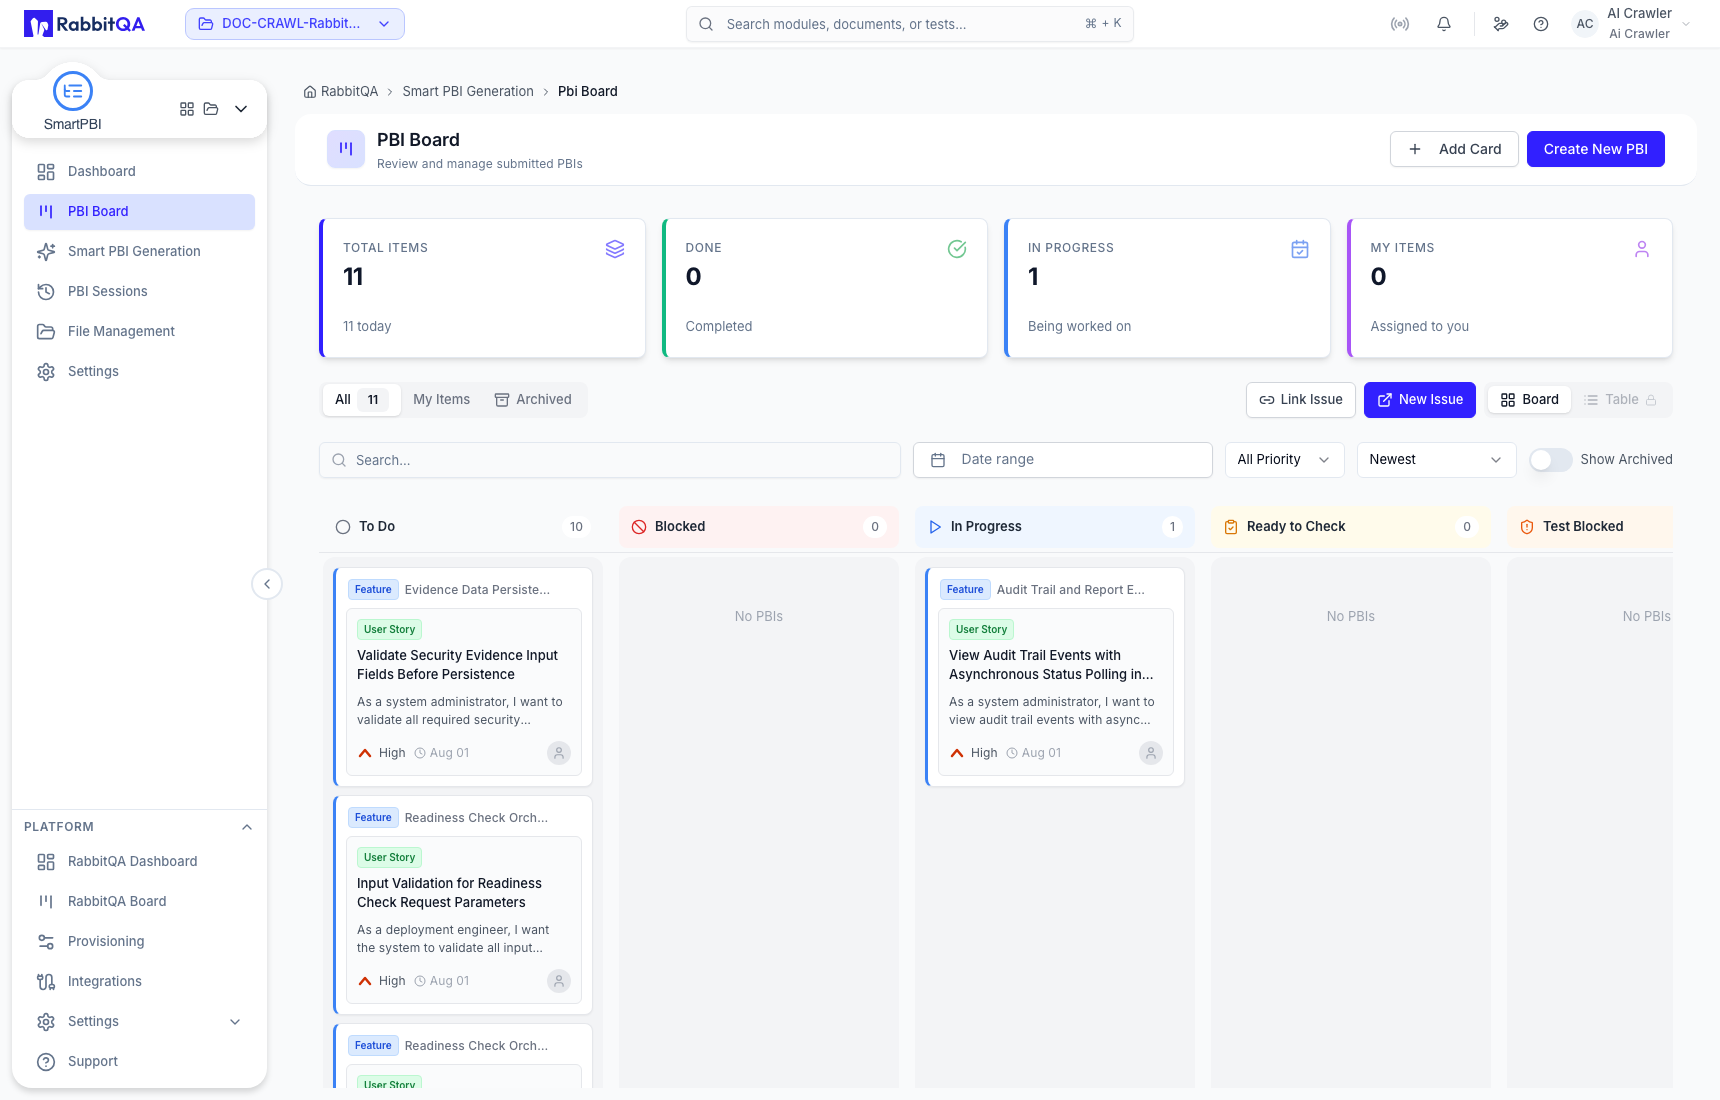Click the SmartPBI module icon
Image resolution: width=1720 pixels, height=1100 pixels.
(x=73, y=91)
